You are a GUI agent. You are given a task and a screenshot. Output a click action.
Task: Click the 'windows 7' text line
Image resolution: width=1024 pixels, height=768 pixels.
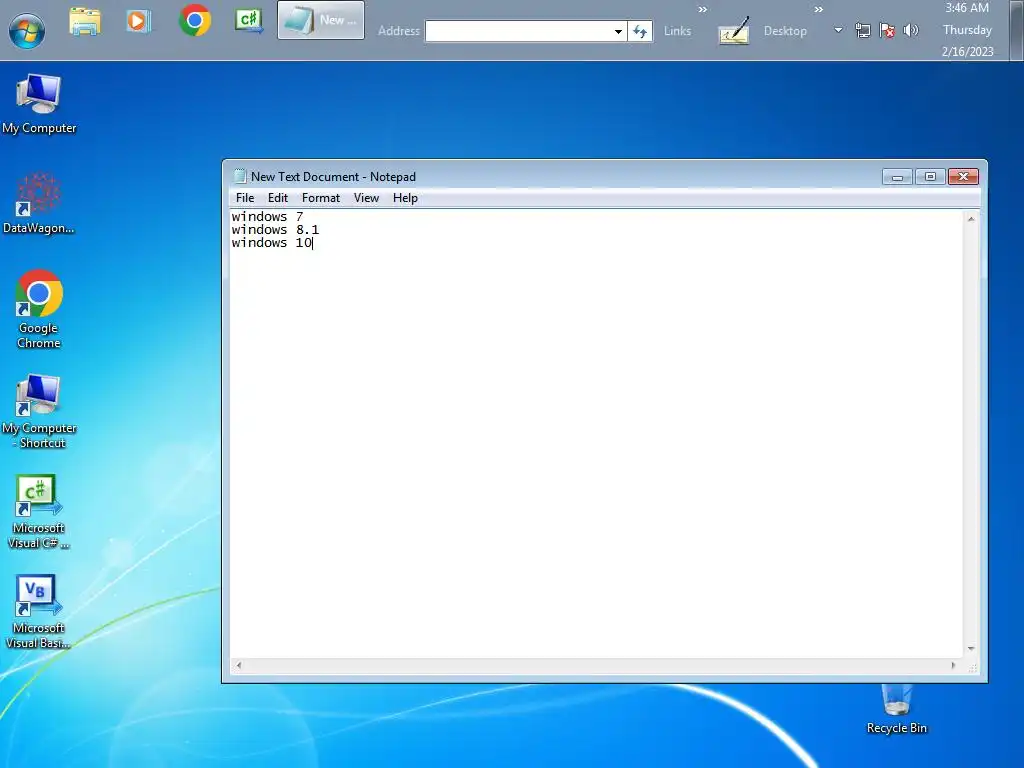tap(267, 216)
